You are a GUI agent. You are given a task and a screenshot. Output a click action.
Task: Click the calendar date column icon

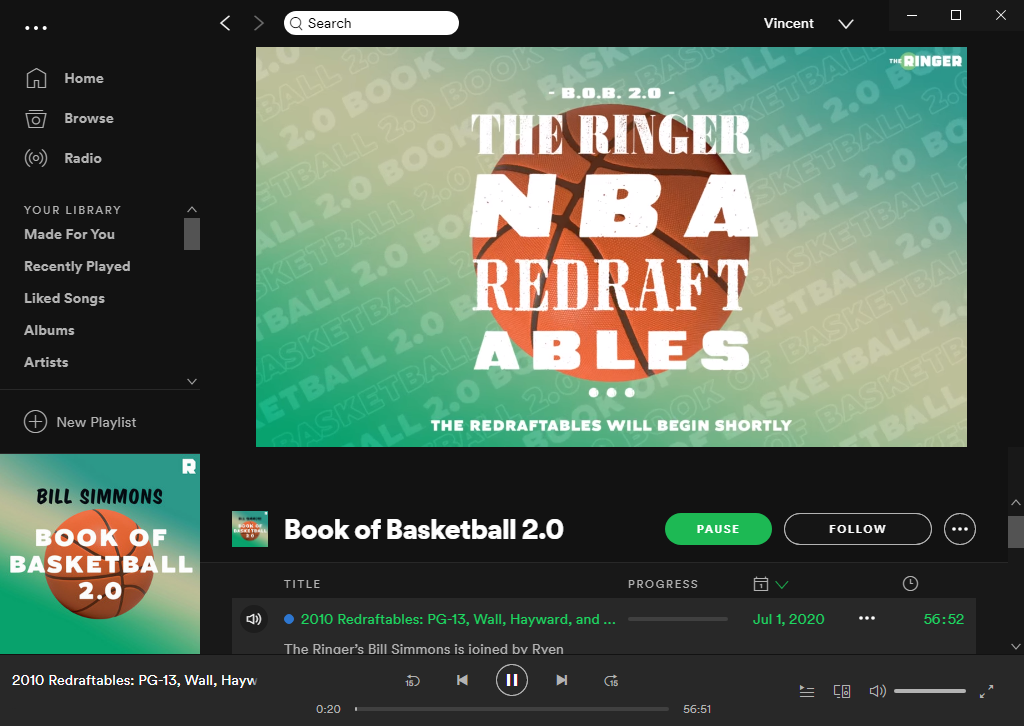point(761,584)
